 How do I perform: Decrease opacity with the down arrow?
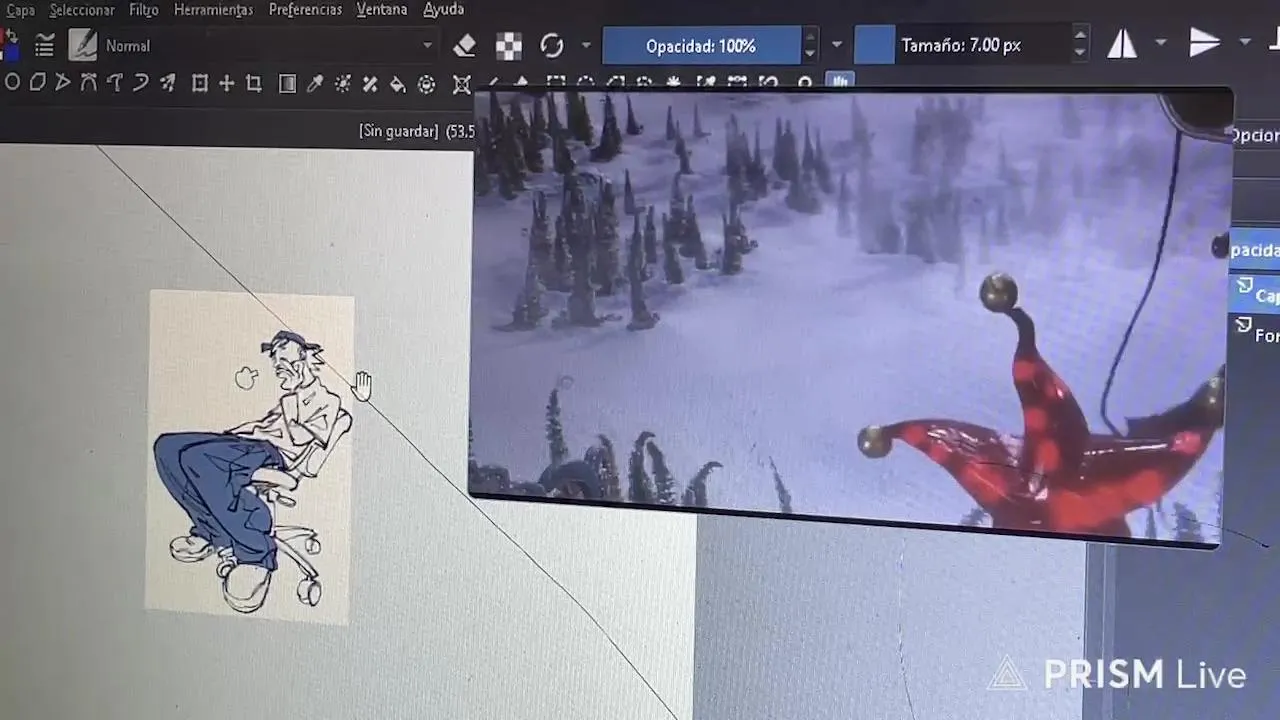tap(810, 55)
